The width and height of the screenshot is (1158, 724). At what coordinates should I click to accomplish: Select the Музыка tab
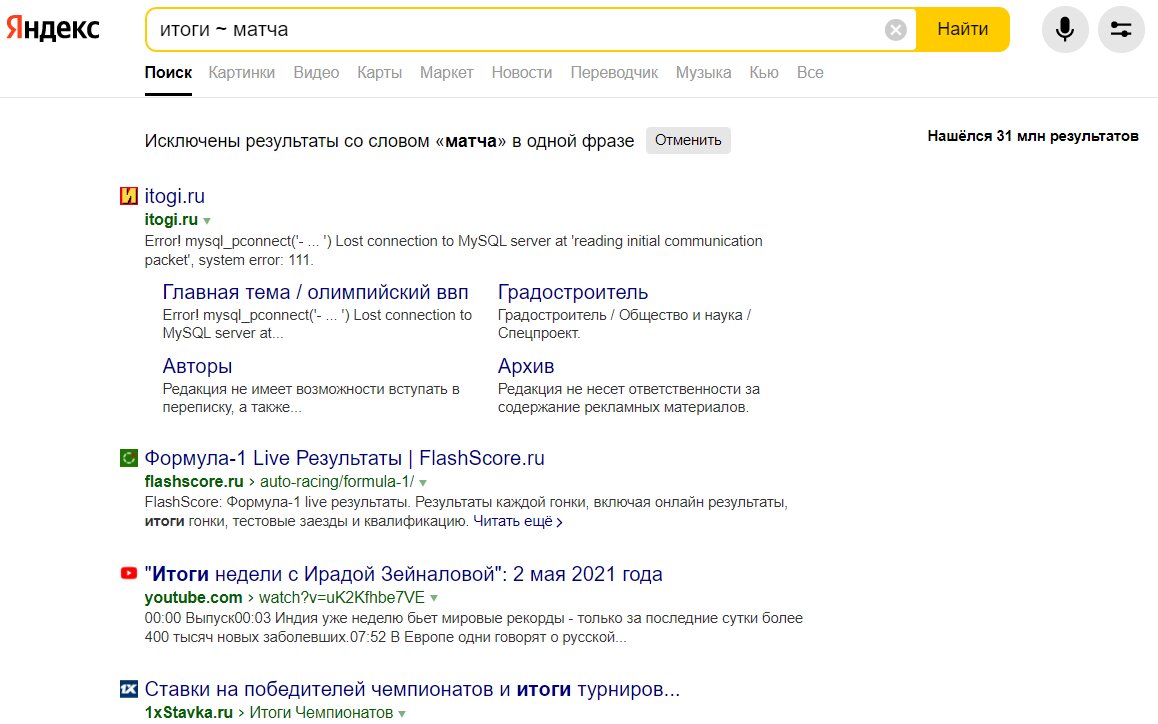point(704,72)
